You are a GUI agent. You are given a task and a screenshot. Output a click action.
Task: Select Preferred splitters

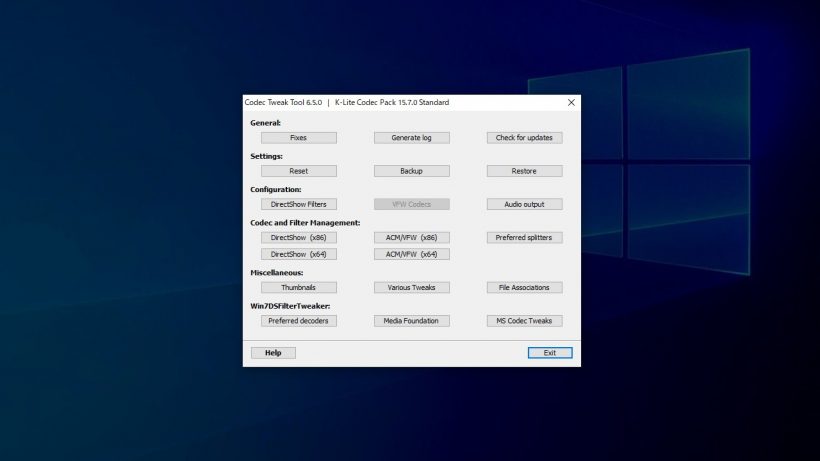[x=525, y=238]
